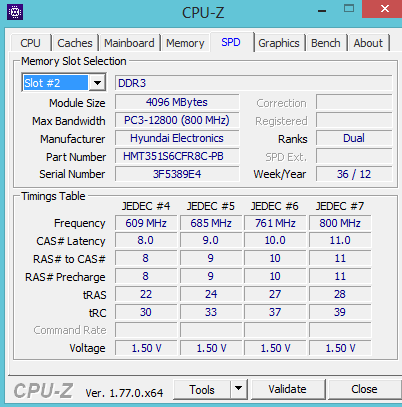This screenshot has height=407, width=402.
Task: Click JEDEC #7 voltage 1.50 V cell
Action: [x=340, y=348]
